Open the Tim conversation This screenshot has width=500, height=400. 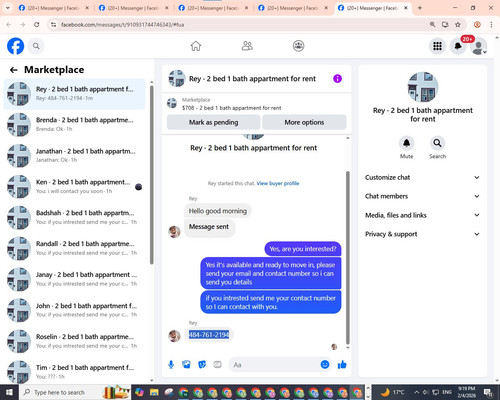pyautogui.click(x=74, y=371)
